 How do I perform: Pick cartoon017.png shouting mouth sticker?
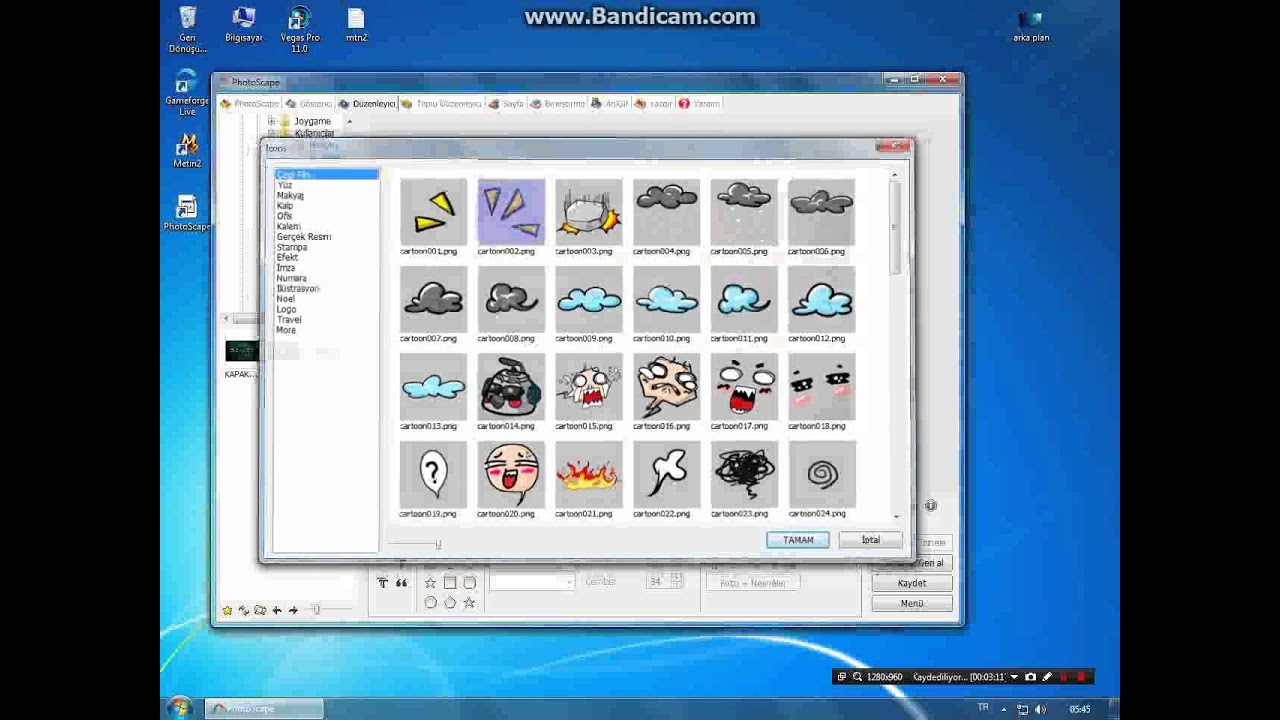[744, 387]
